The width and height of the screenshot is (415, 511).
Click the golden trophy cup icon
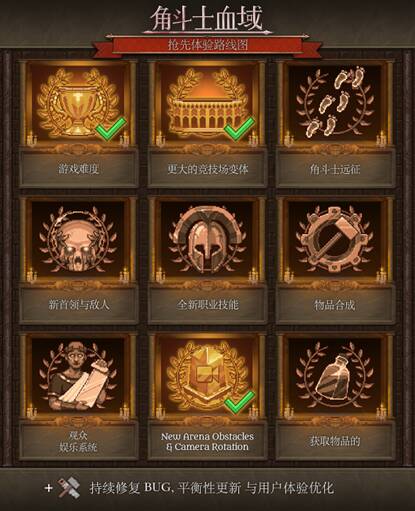[x=78, y=103]
